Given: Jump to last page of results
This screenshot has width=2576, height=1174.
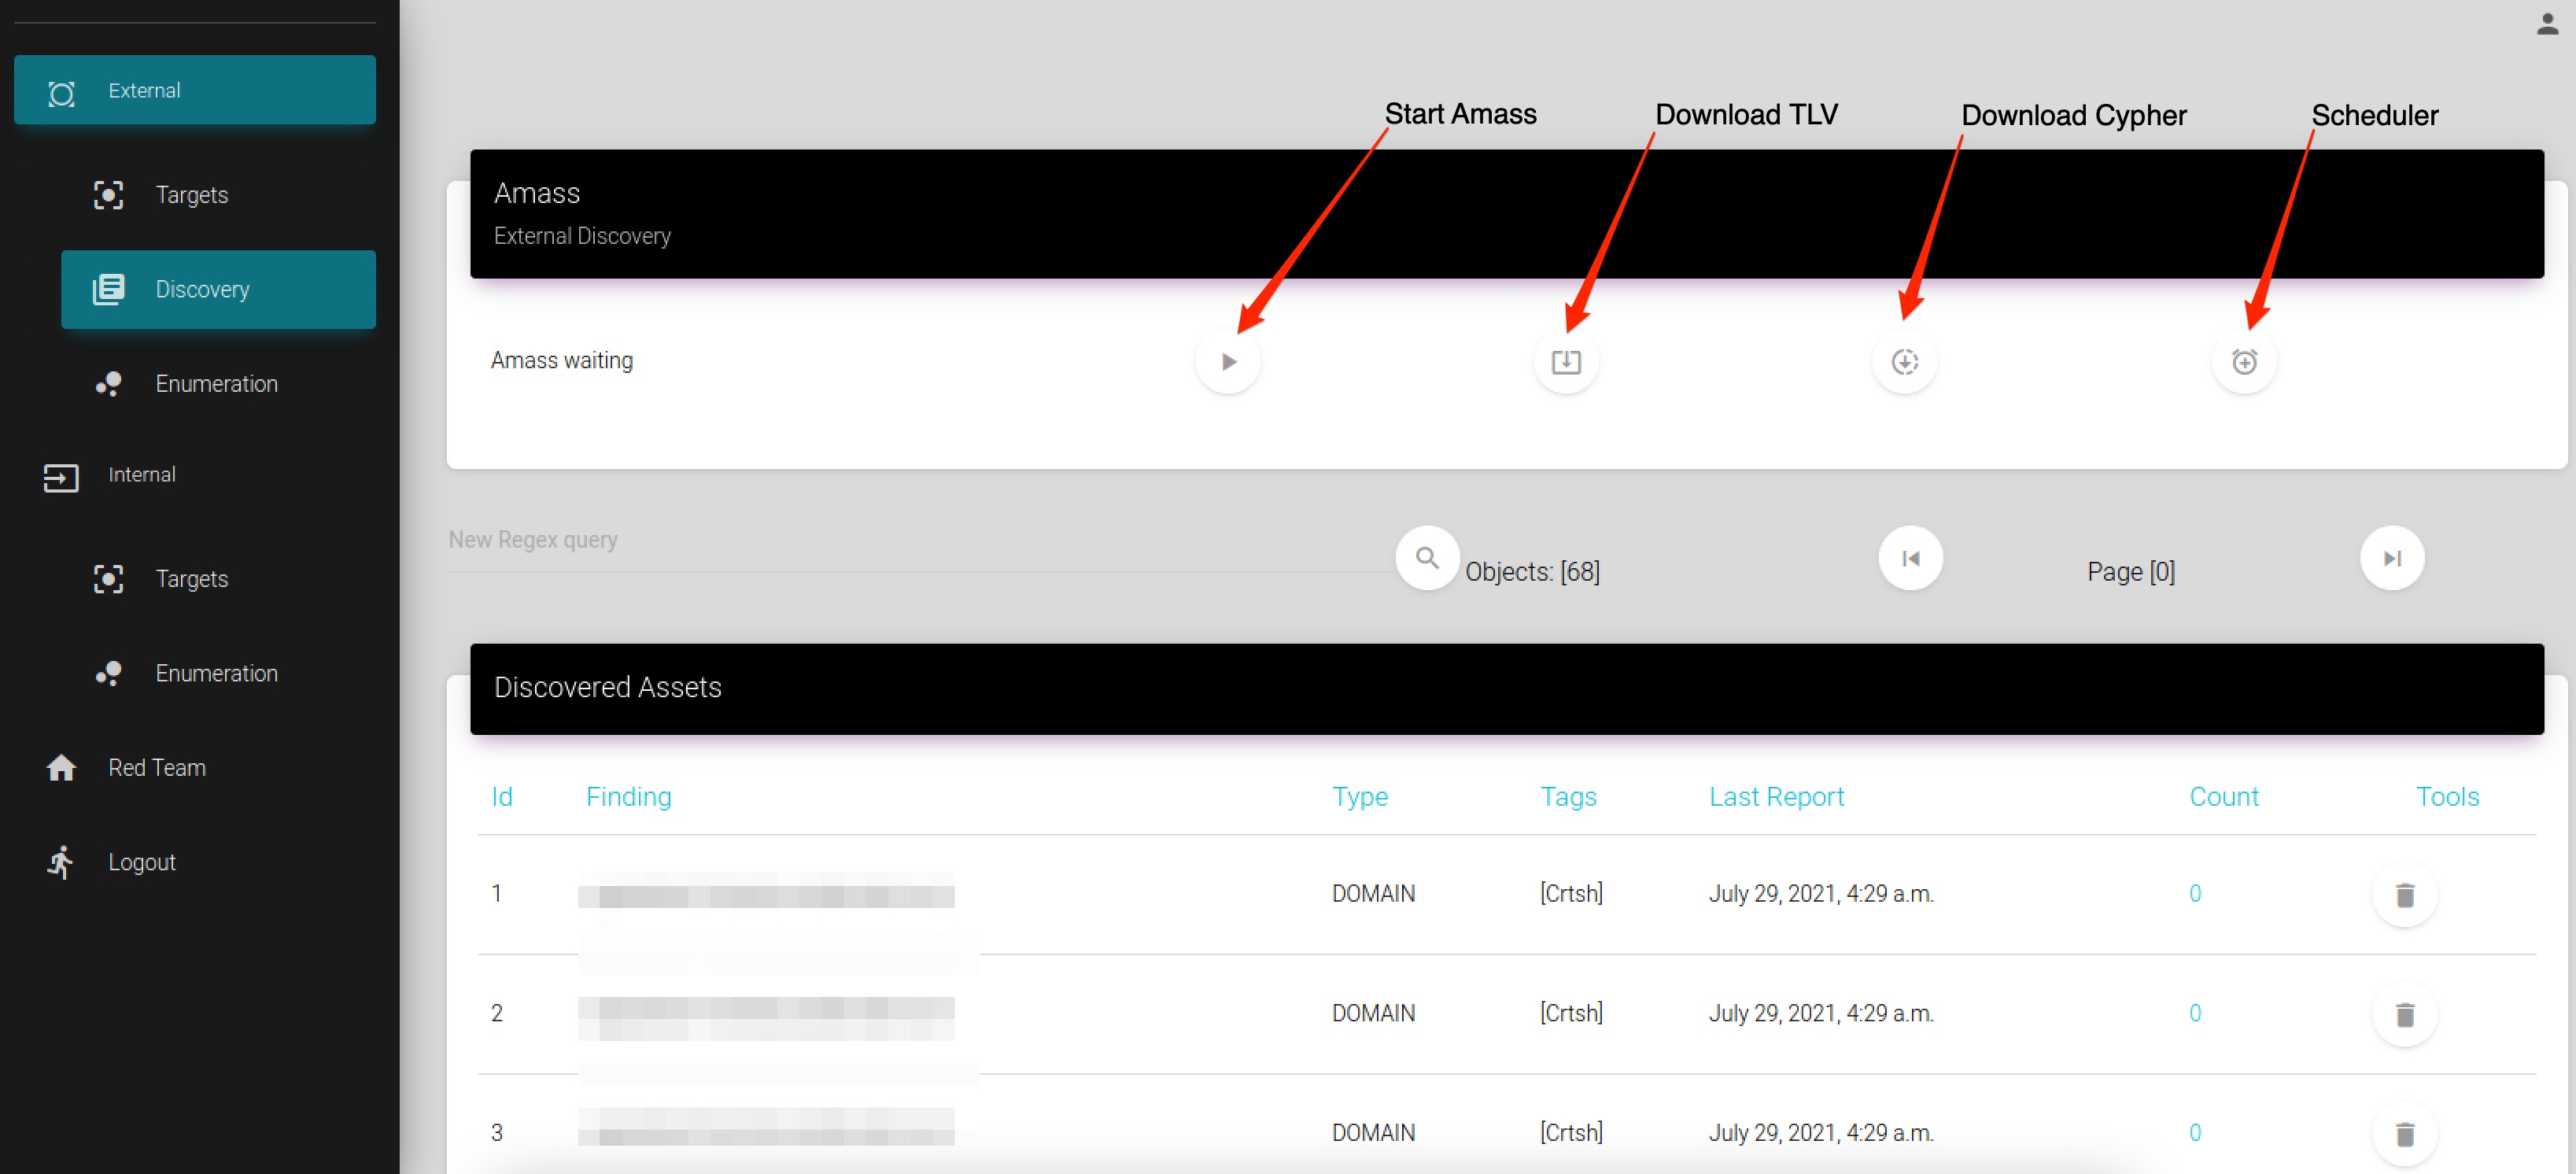Looking at the screenshot, I should 2391,557.
